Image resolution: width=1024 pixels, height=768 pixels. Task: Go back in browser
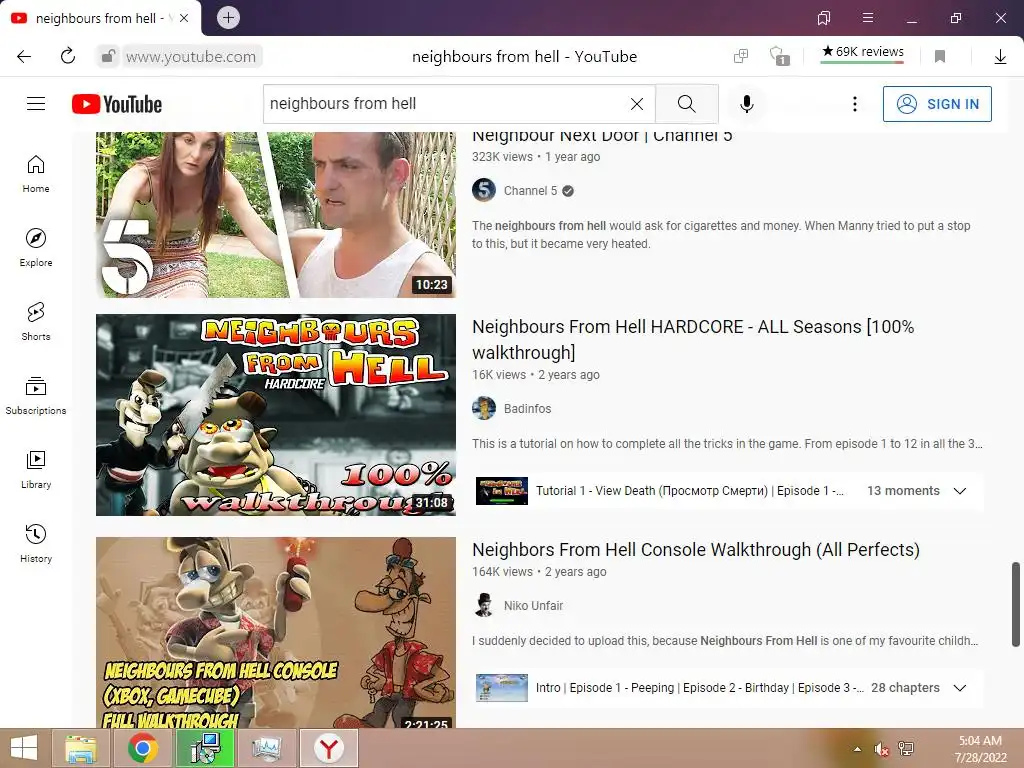click(24, 57)
